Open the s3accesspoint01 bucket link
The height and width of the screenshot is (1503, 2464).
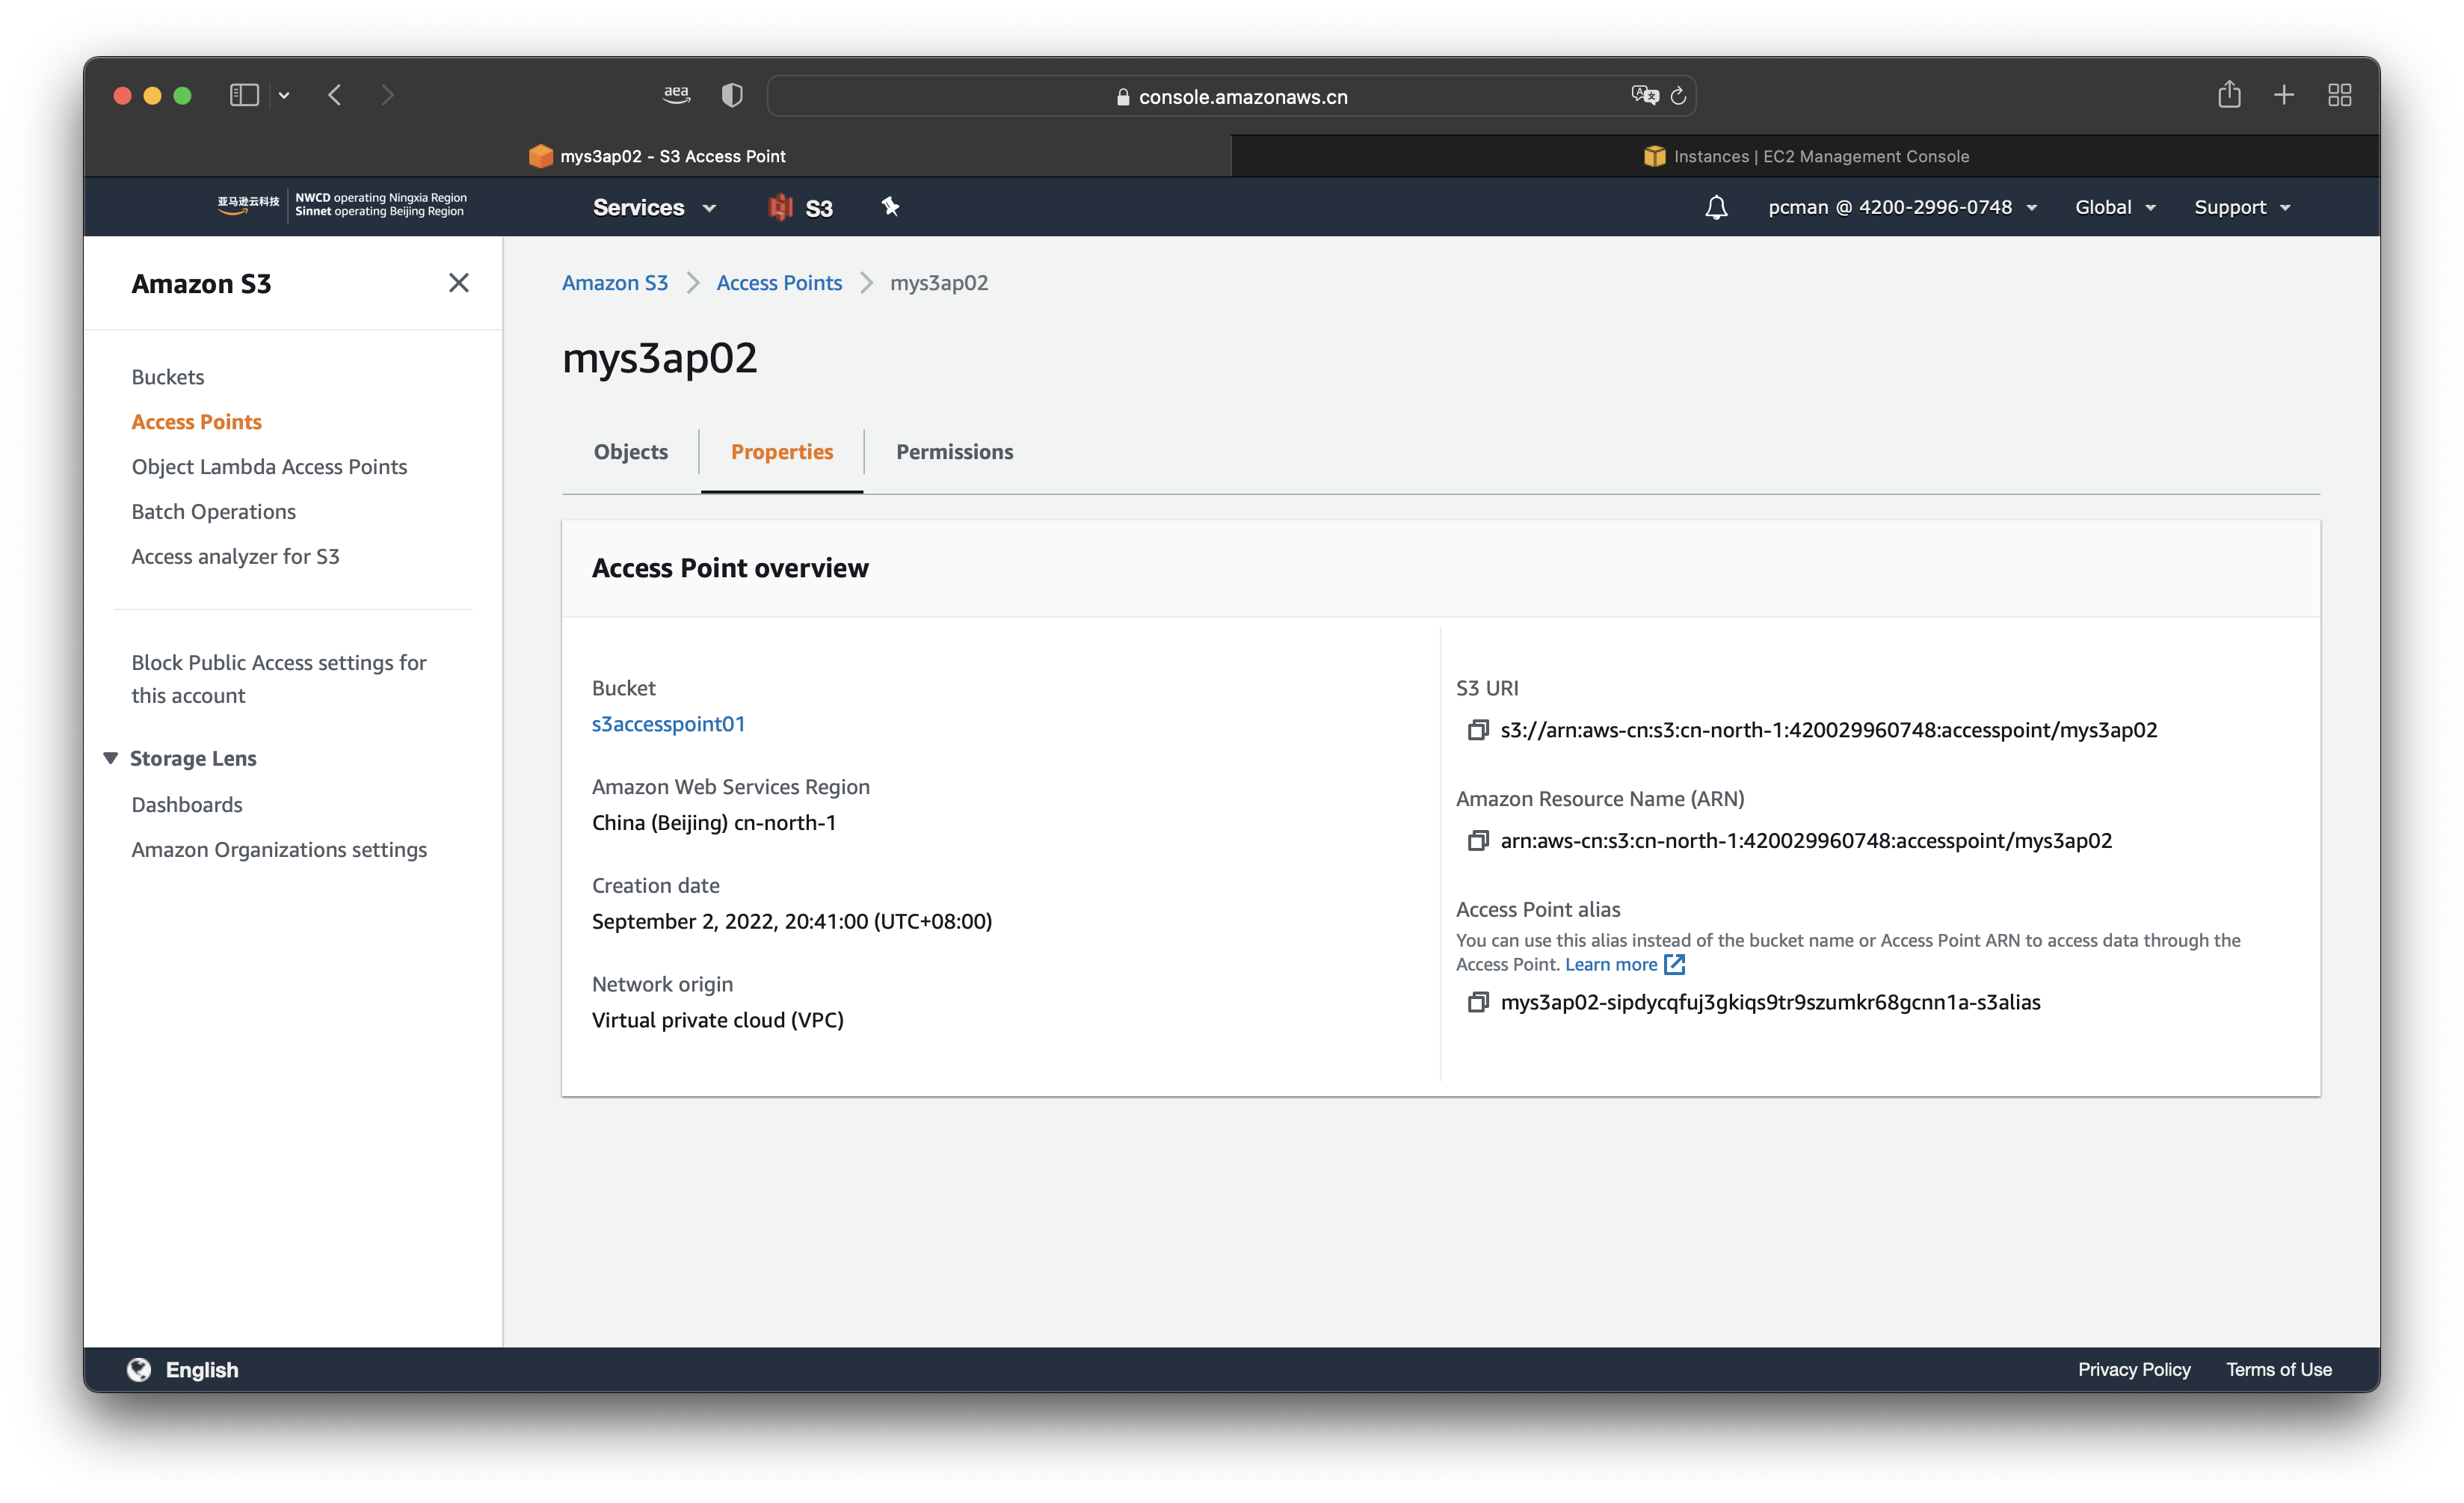[x=668, y=724]
